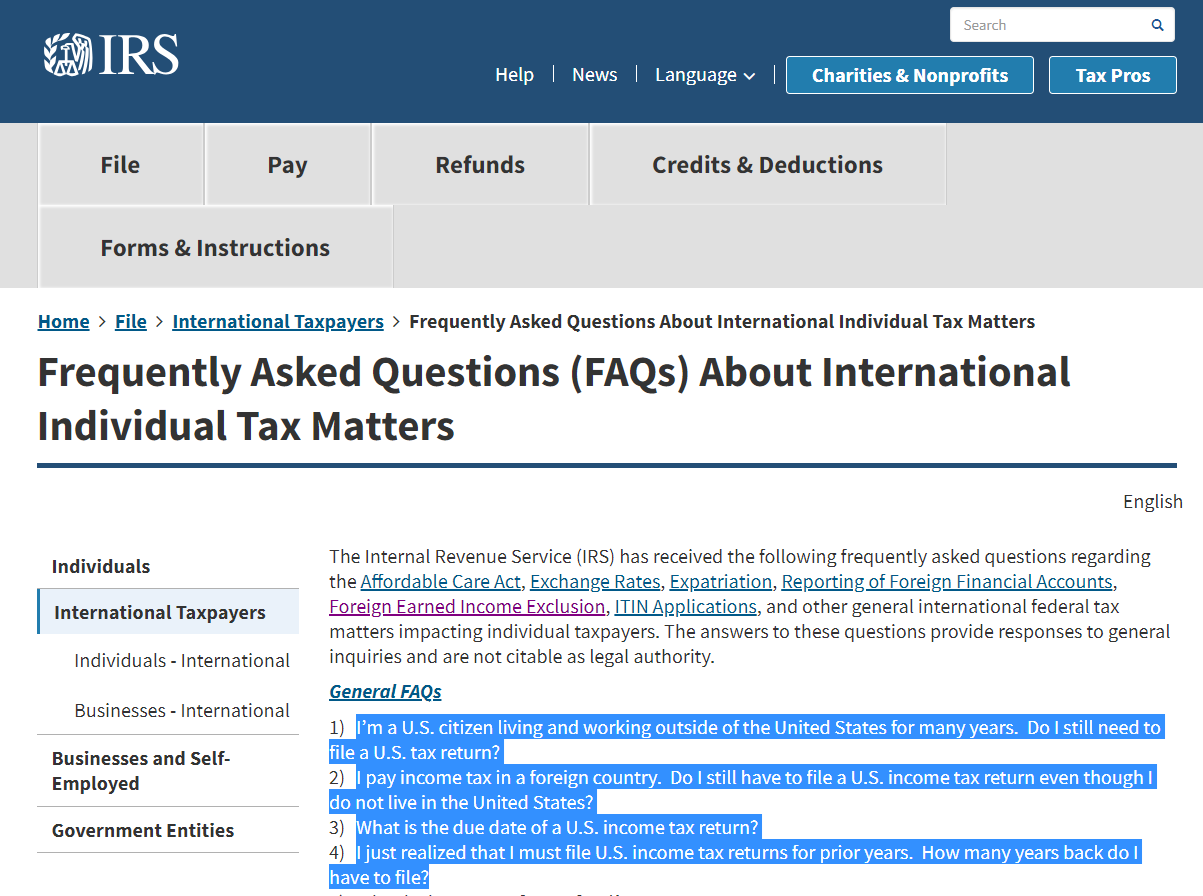Open the Charities & Nonprofits section
Image resolution: width=1203 pixels, height=896 pixels.
909,75
